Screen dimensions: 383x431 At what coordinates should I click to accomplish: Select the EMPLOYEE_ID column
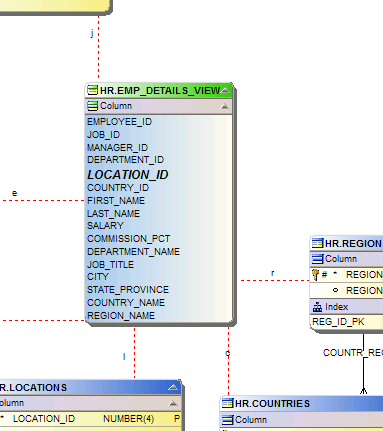(x=119, y=122)
